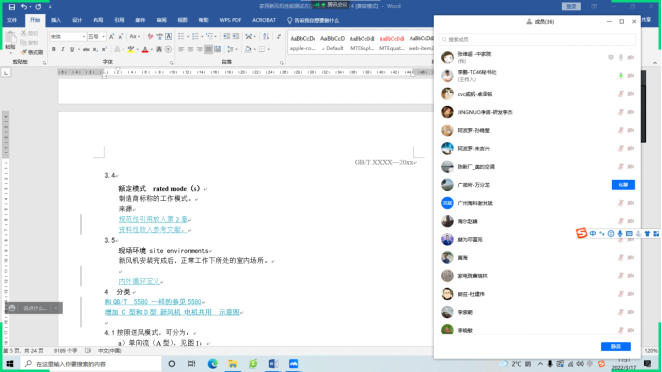
Task: Expand the font color dropdown arrow
Action: point(152,50)
